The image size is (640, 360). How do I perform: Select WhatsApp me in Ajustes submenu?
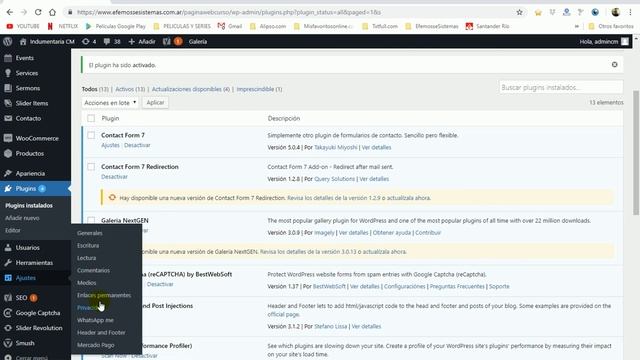tap(95, 320)
